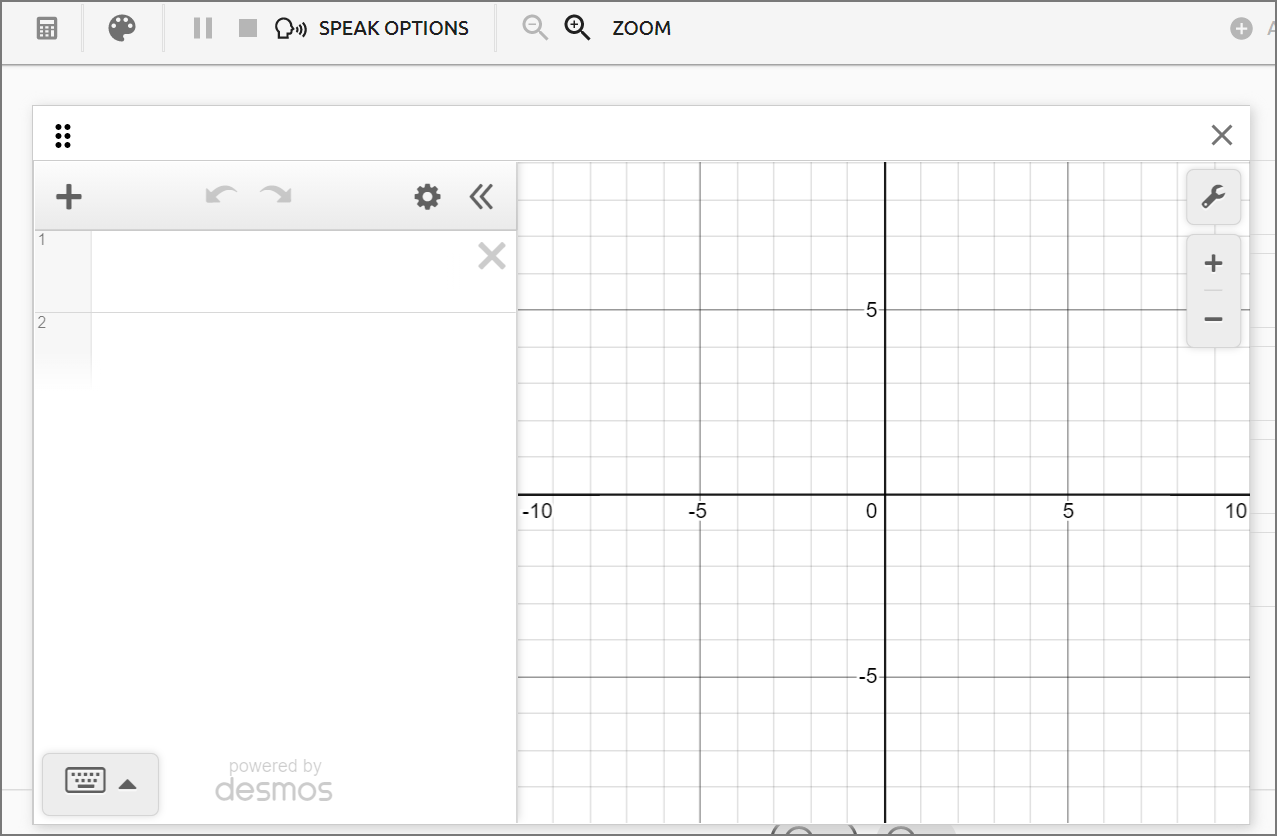Undo the last expression edit
The width and height of the screenshot is (1277, 836).
coord(221,195)
